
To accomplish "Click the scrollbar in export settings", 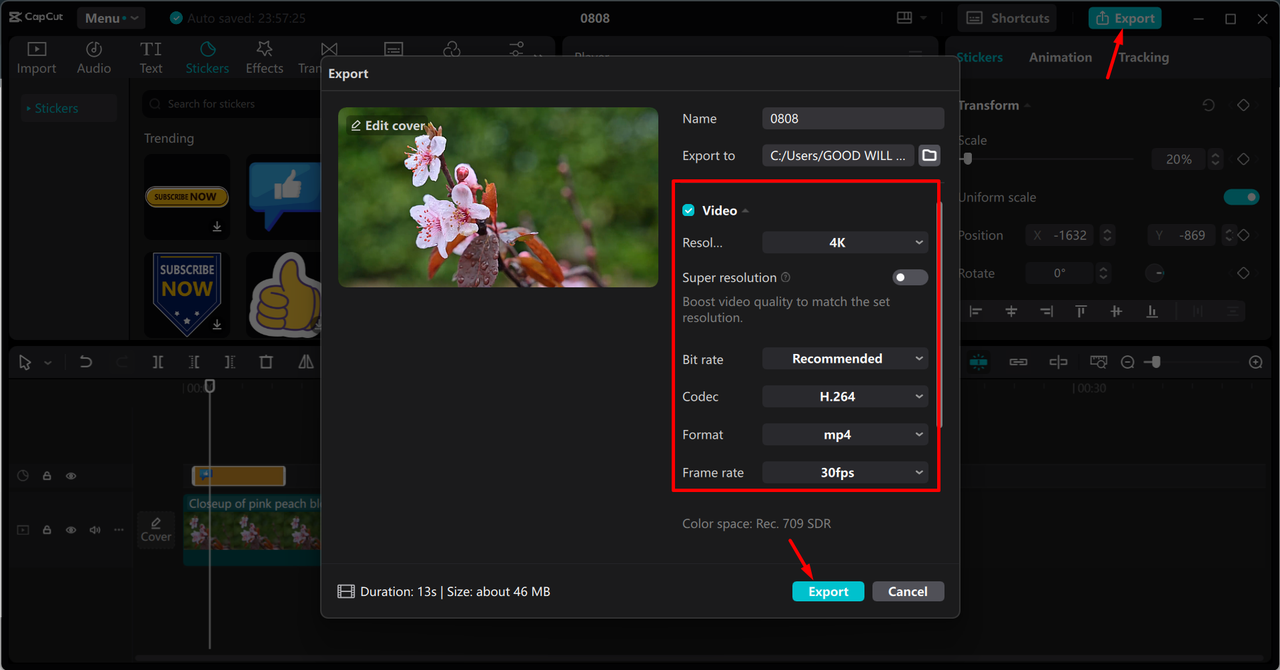I will pos(937,315).
